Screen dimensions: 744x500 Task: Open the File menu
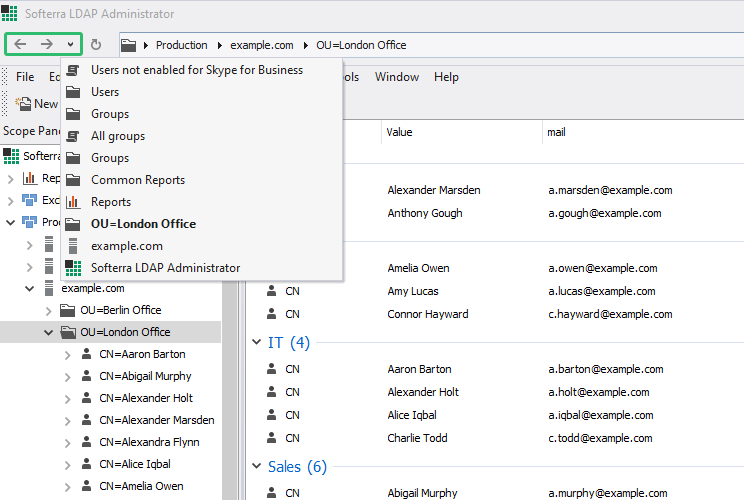click(25, 77)
